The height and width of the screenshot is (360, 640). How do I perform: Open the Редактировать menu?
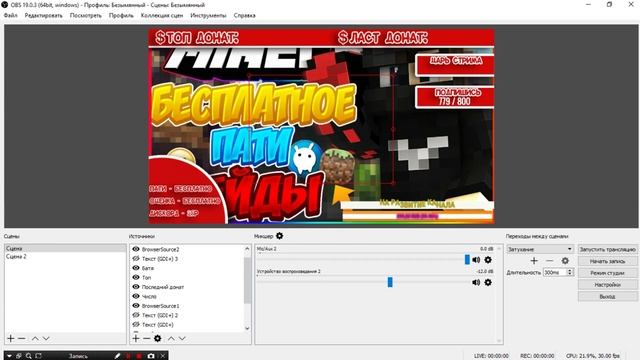[x=43, y=15]
